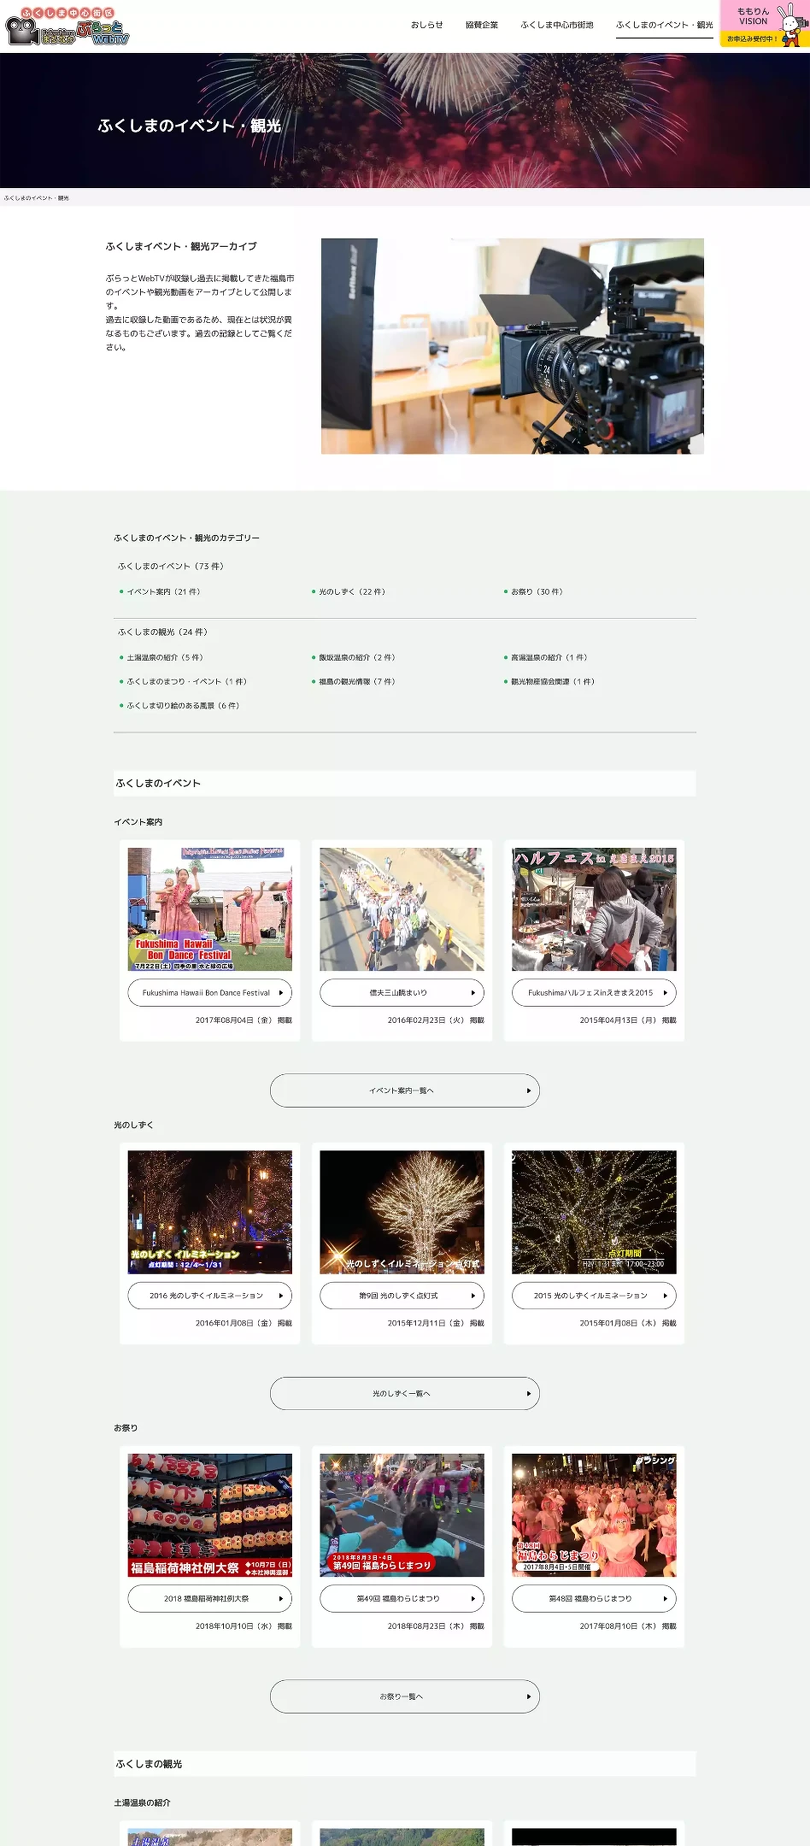Viewport: 810px width, 1846px height.
Task: Open the 福島の観光情報（7件）link
Action: 356,682
